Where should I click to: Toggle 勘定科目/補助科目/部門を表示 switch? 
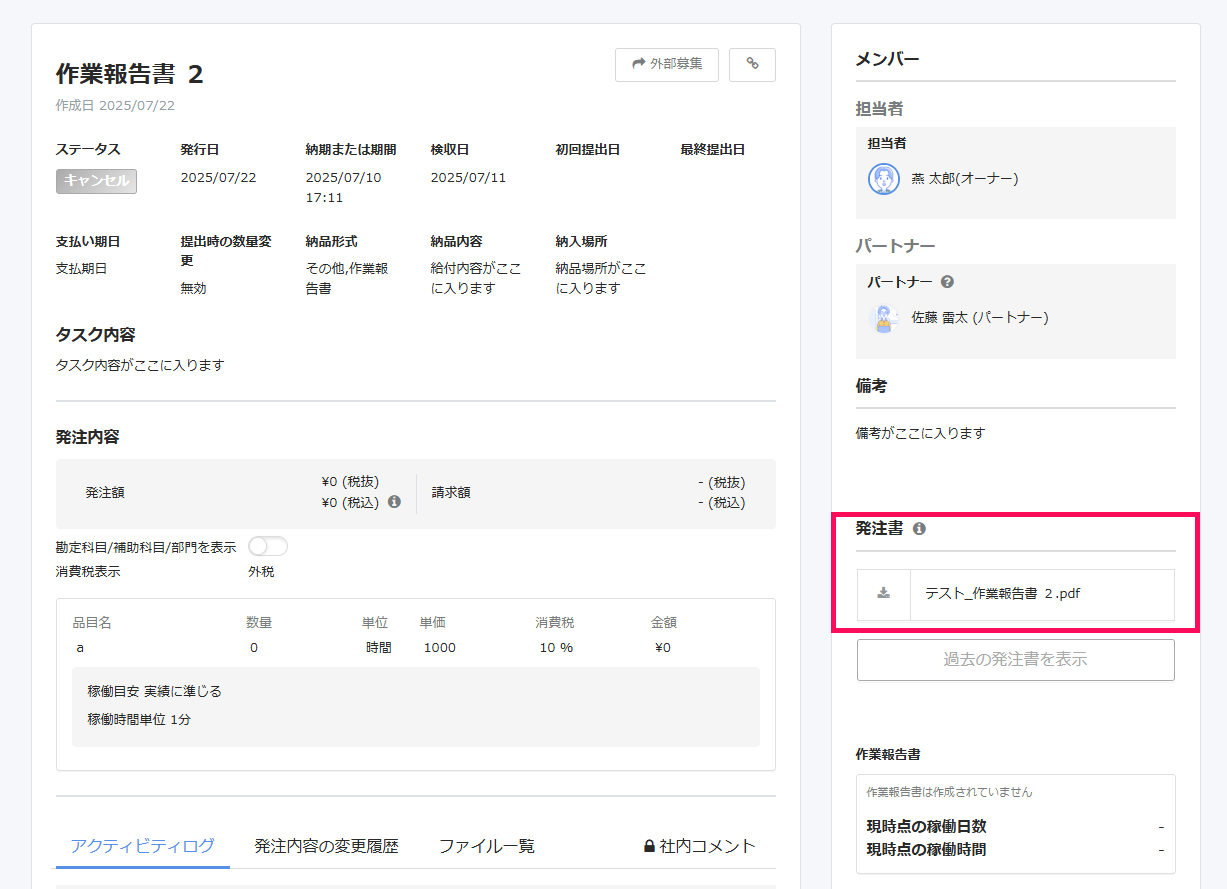click(x=268, y=546)
